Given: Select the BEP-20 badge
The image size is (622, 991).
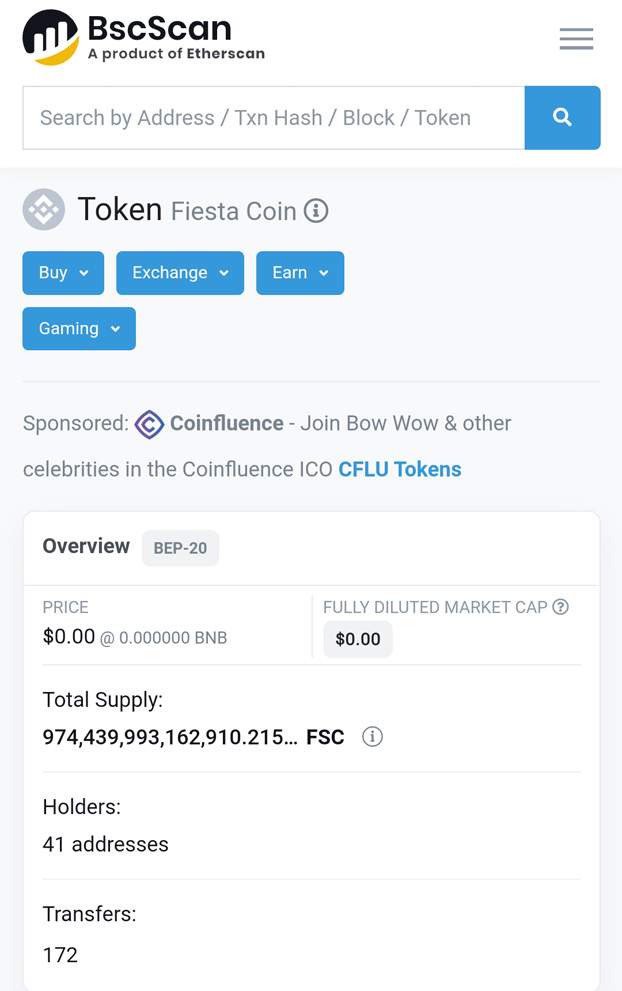Looking at the screenshot, I should tap(180, 548).
